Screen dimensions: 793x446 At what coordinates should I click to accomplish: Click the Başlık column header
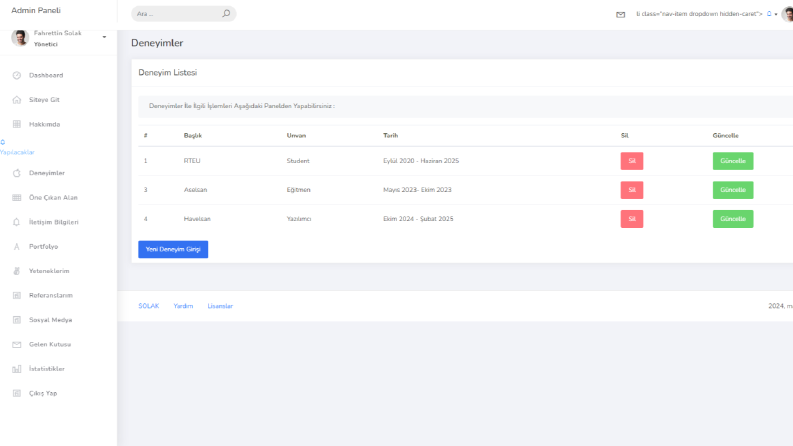(x=193, y=136)
